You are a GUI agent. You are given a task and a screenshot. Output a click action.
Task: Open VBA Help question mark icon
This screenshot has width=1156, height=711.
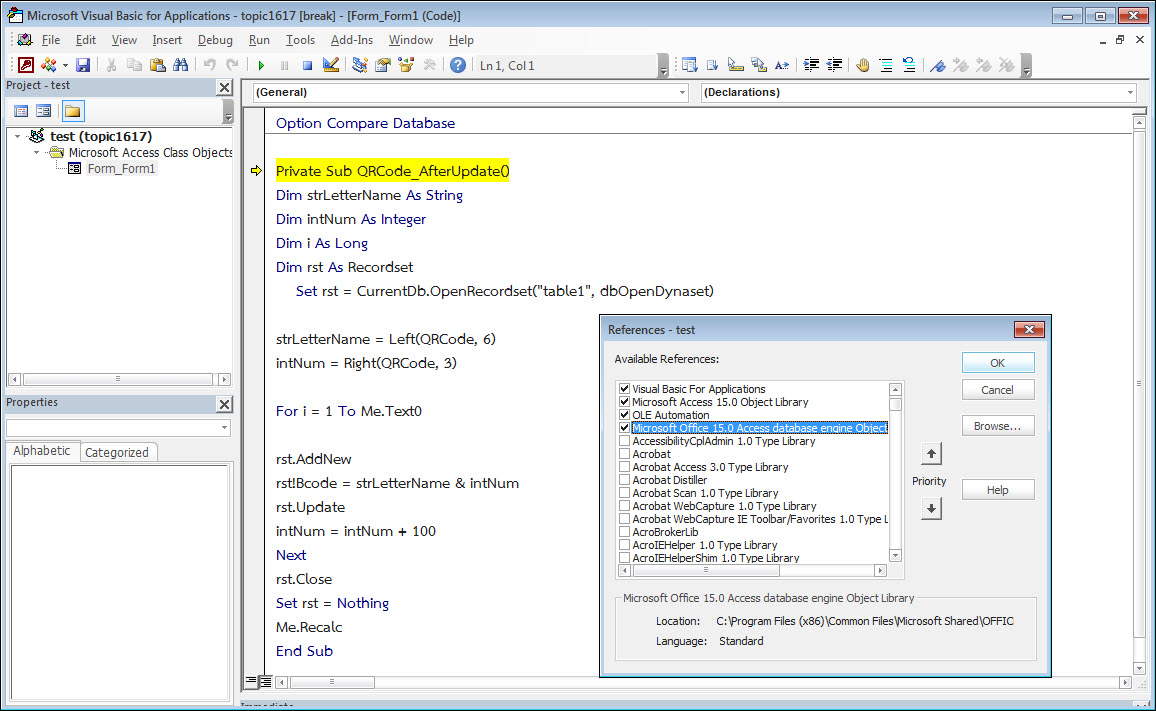[x=458, y=65]
